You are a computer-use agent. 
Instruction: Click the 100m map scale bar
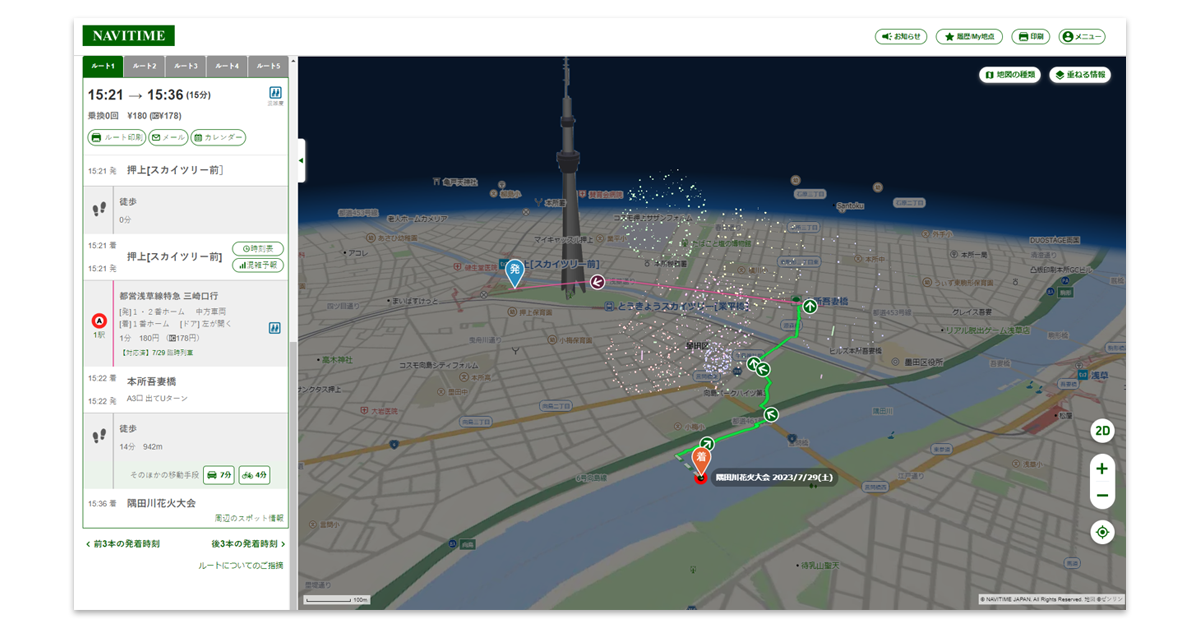(x=337, y=600)
